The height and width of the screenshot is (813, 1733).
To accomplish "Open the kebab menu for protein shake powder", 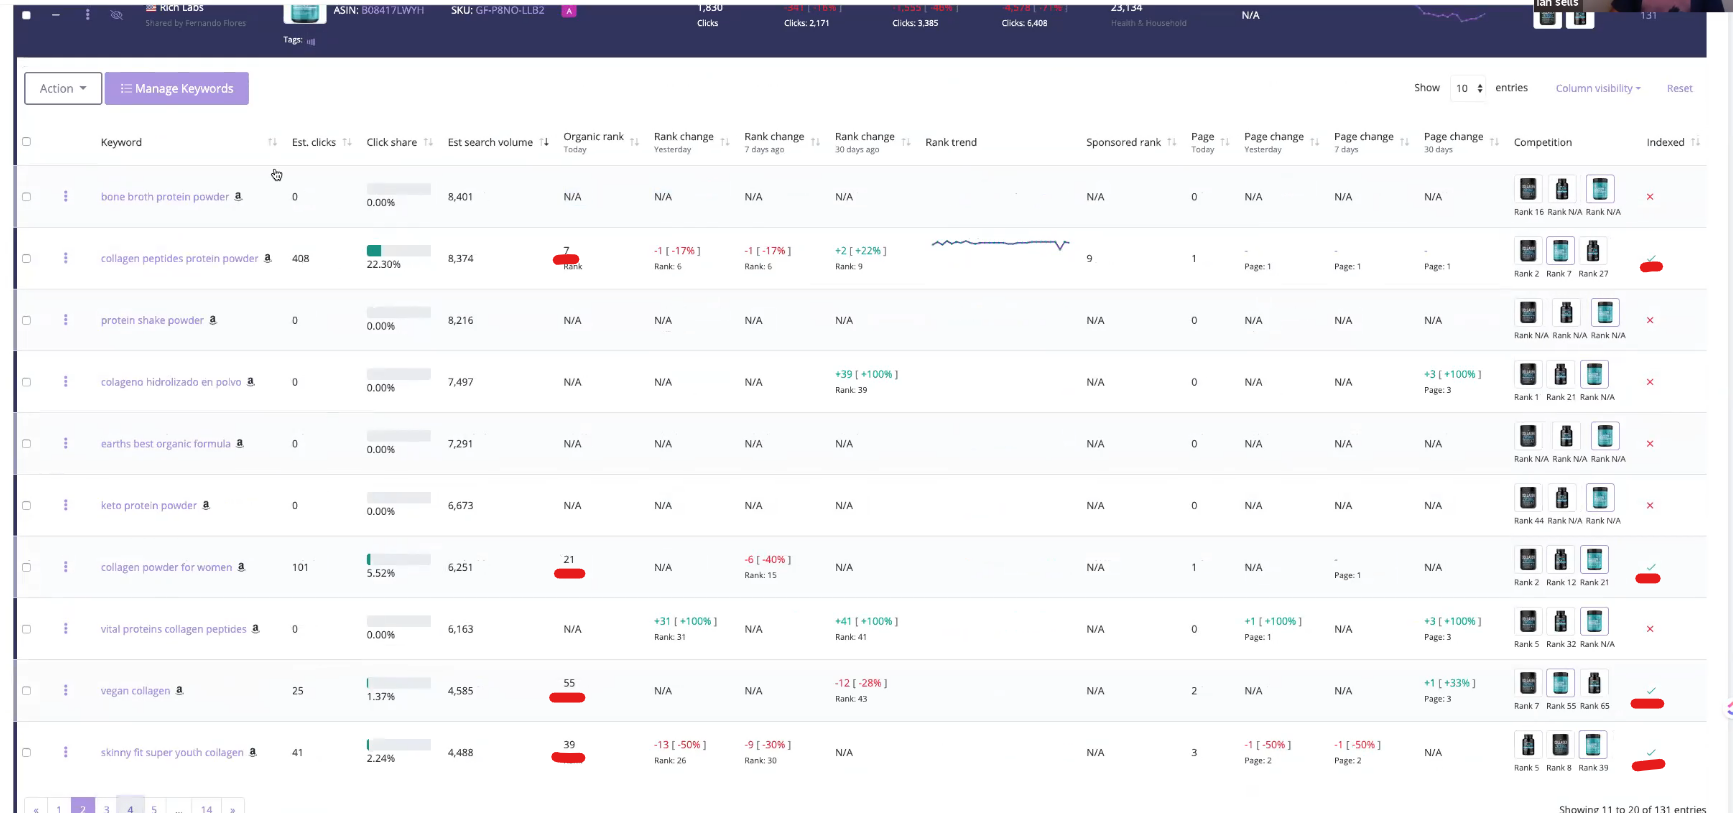I will 66,320.
